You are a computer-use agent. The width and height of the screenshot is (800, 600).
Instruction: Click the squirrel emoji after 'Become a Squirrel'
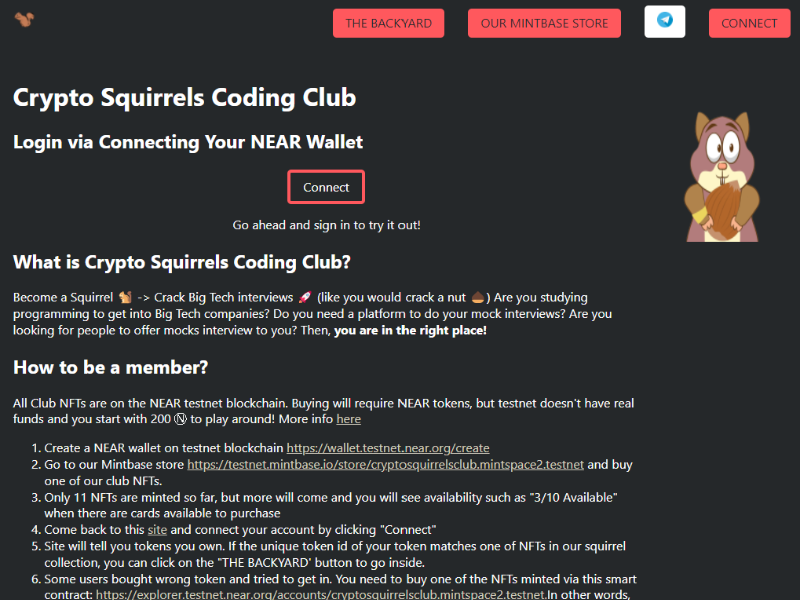(x=125, y=297)
